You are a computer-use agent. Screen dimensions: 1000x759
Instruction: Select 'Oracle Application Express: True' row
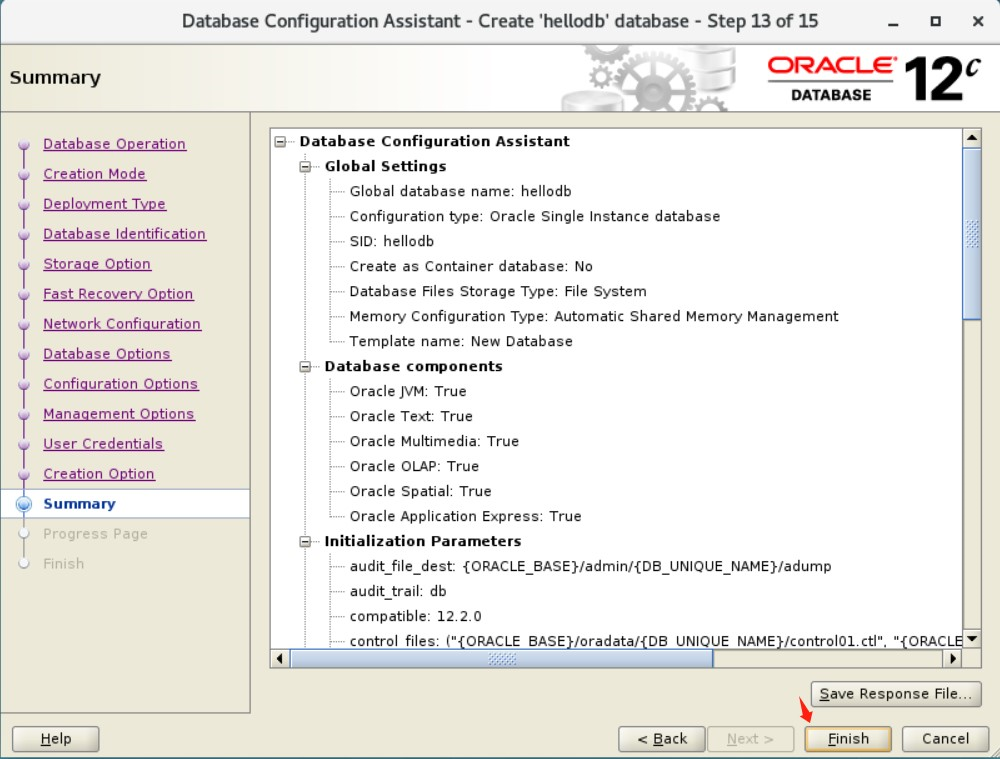pyautogui.click(x=465, y=516)
